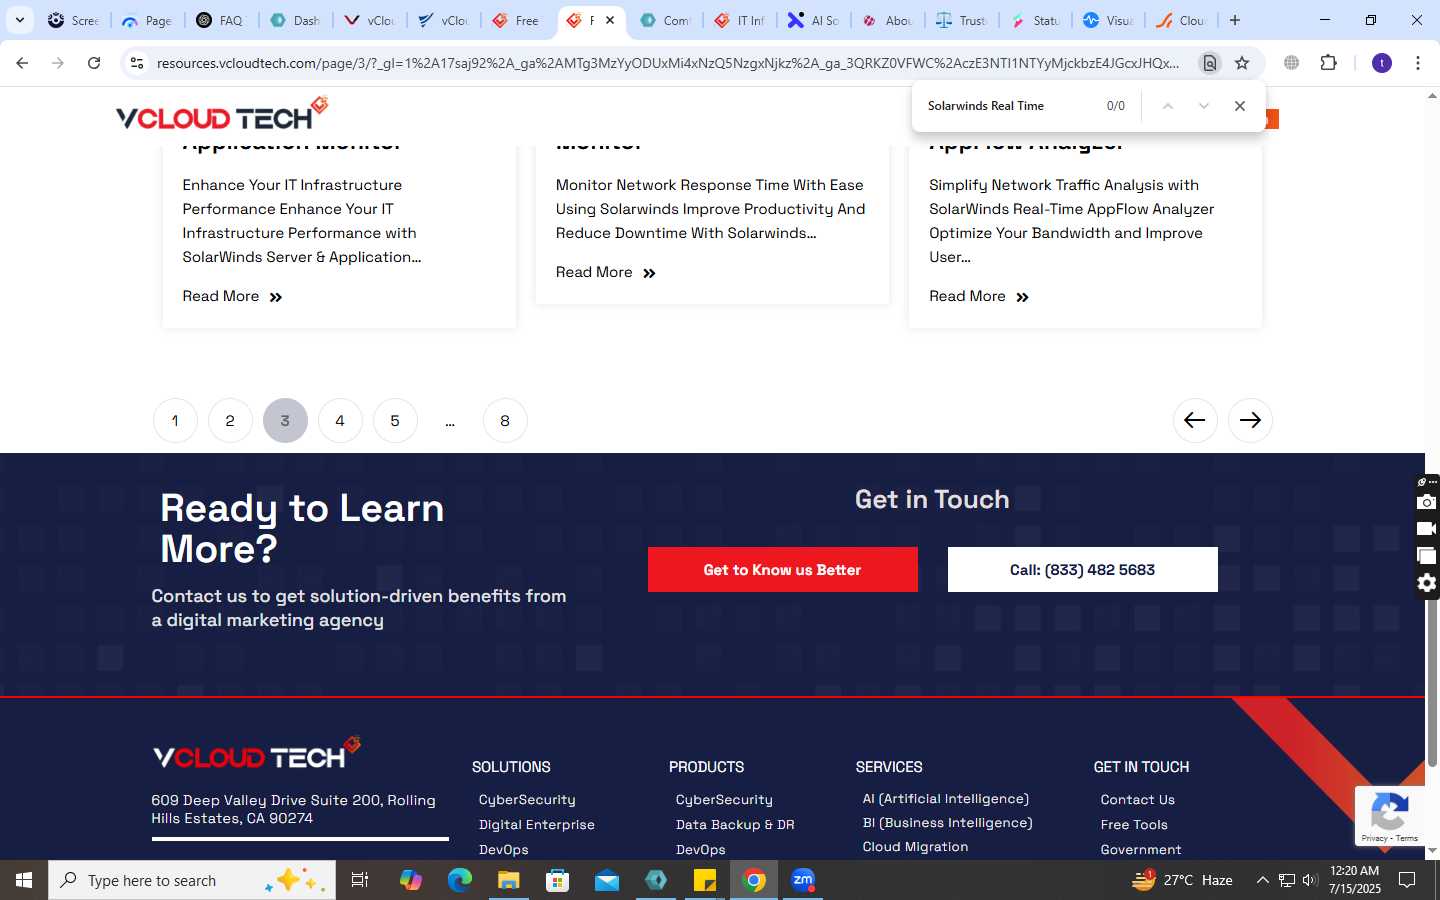Open Microsoft Edge from taskbar
The width and height of the screenshot is (1440, 900).
460,880
